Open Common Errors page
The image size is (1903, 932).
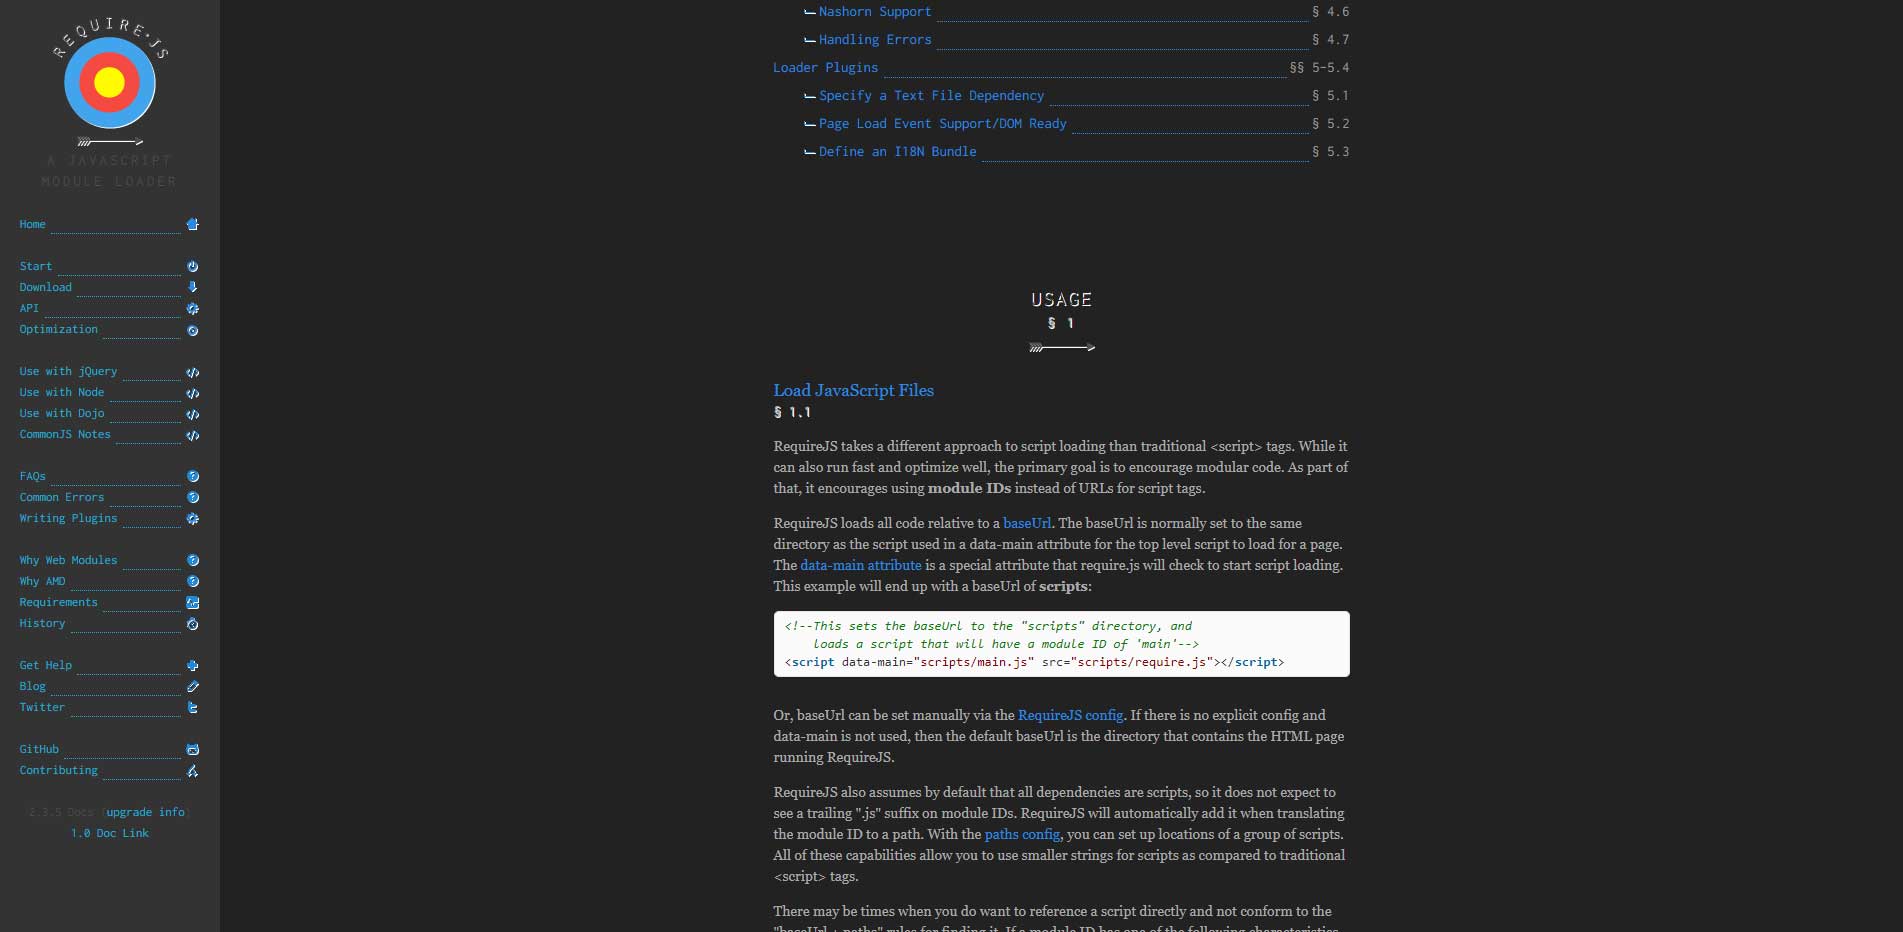pyautogui.click(x=62, y=497)
